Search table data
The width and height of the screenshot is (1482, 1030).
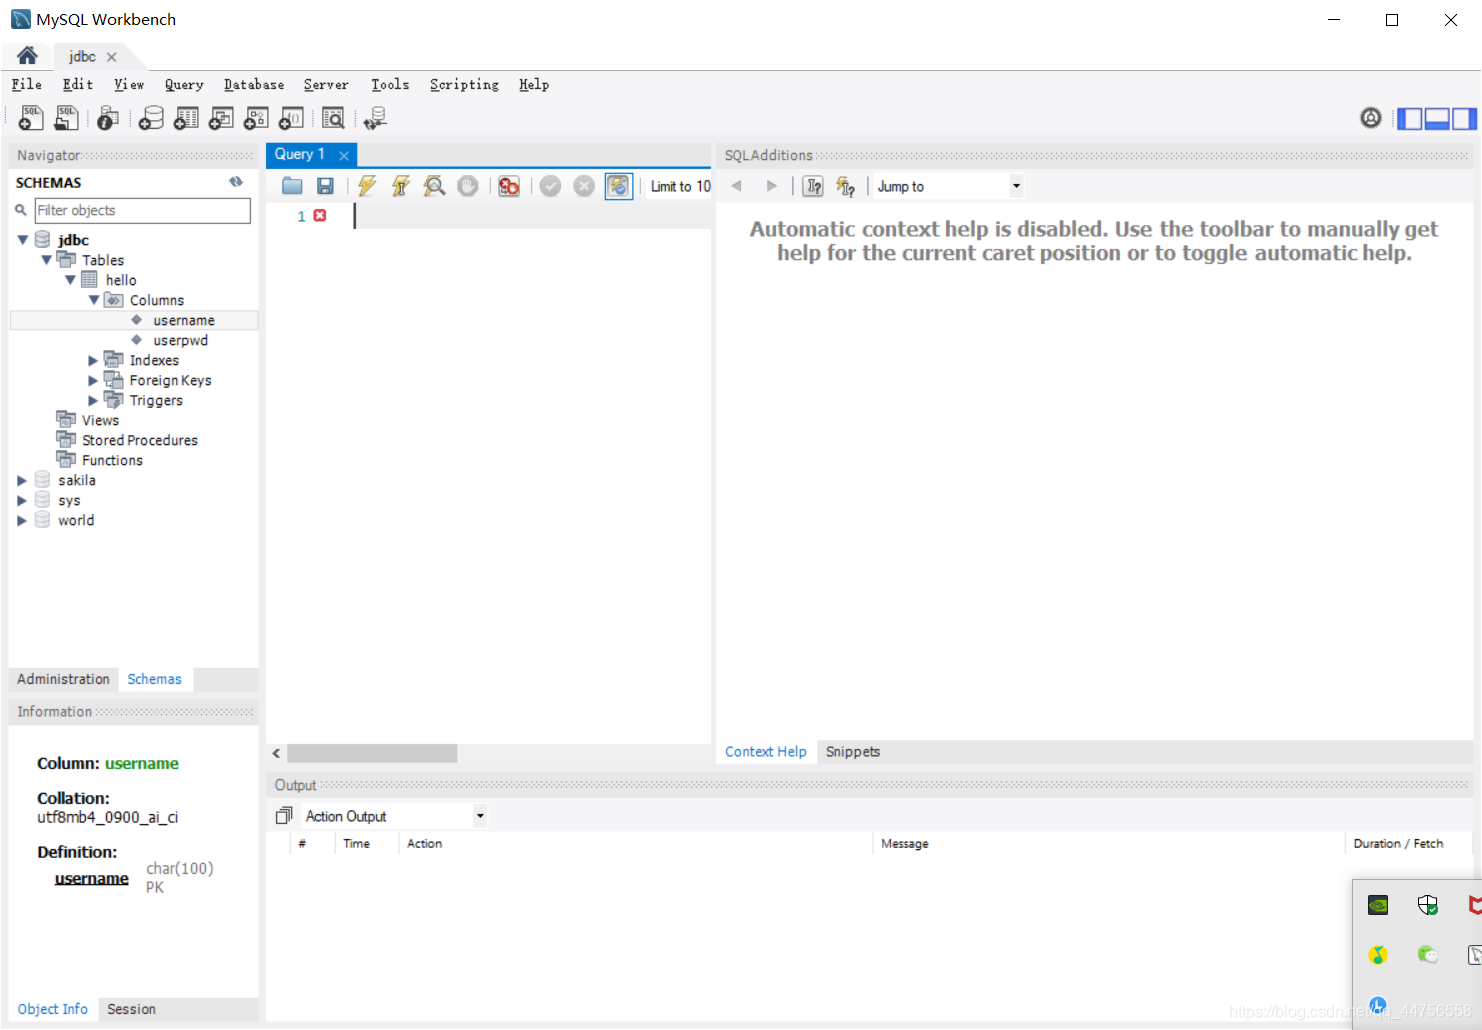[x=333, y=118]
